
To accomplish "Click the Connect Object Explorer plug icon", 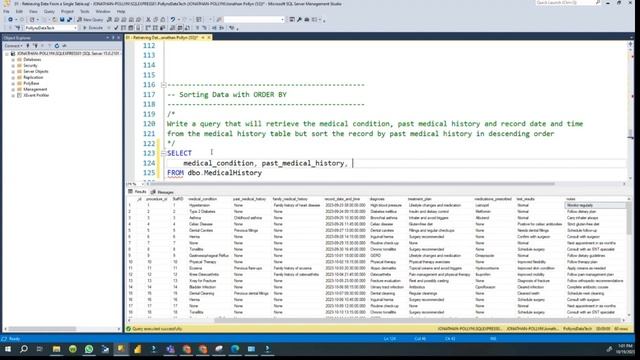I will point(28,46).
